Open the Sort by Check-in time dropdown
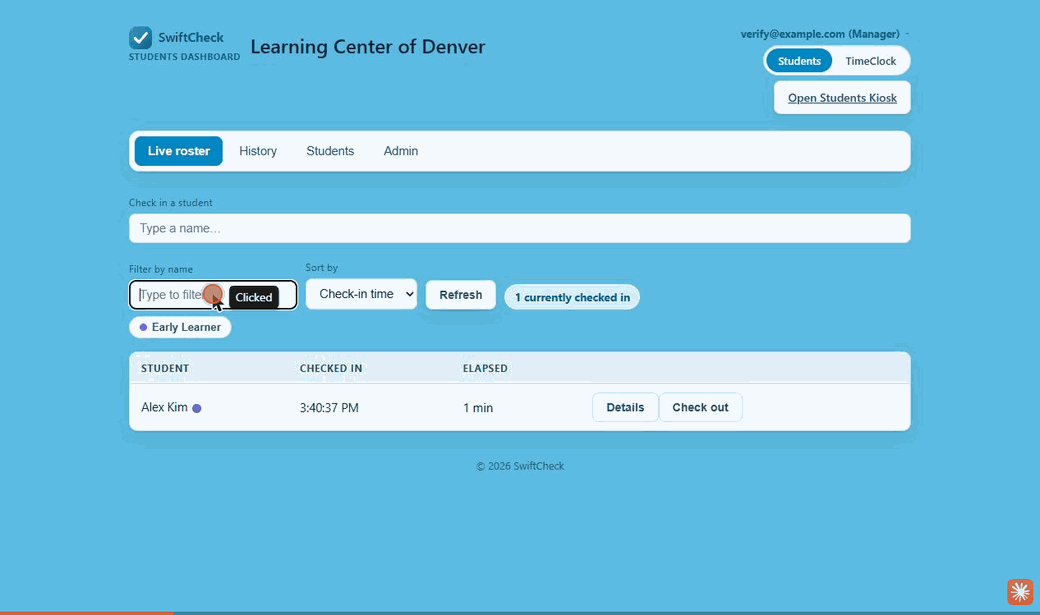 pyautogui.click(x=361, y=294)
